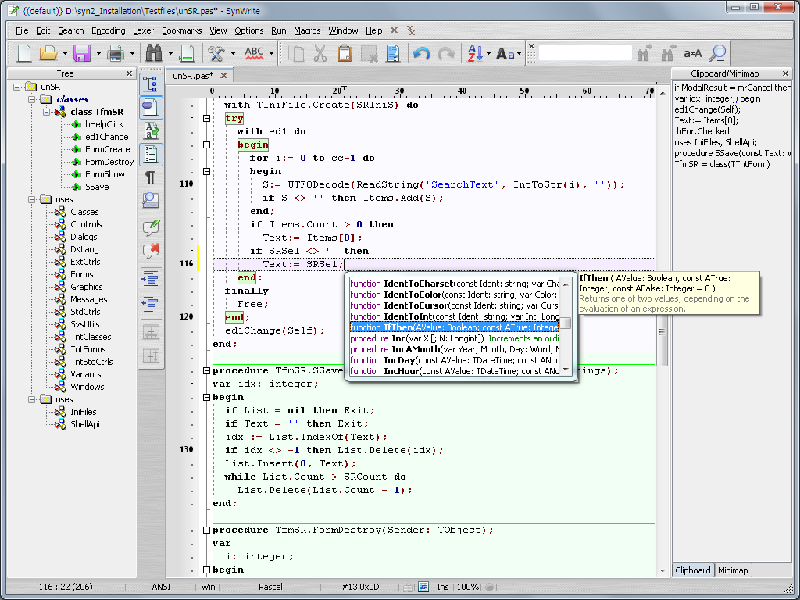Image resolution: width=800 pixels, height=600 pixels.
Task: Click the Pascal lexer in the status bar
Action: coord(270,587)
